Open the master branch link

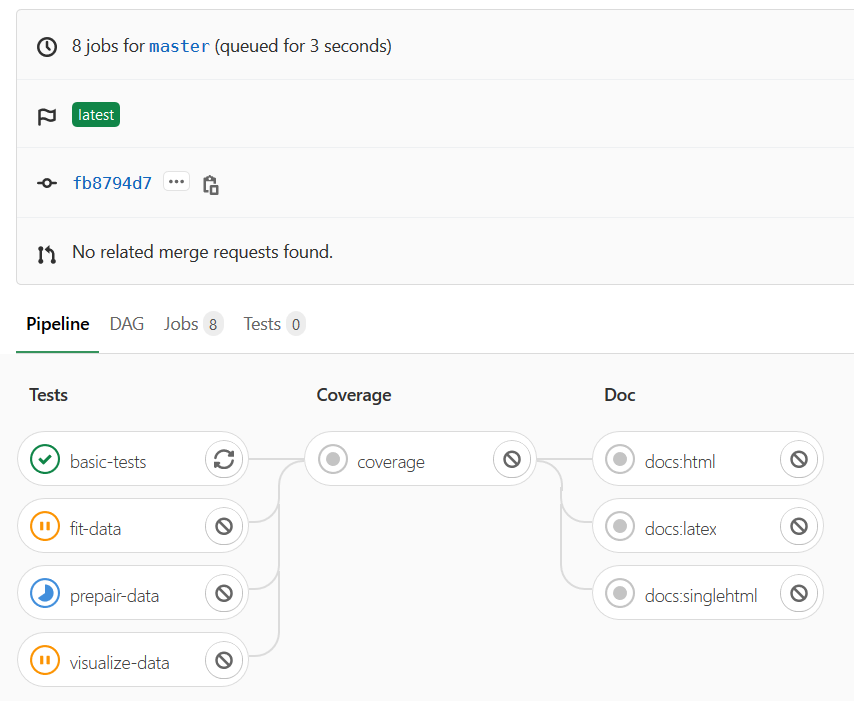pos(179,46)
